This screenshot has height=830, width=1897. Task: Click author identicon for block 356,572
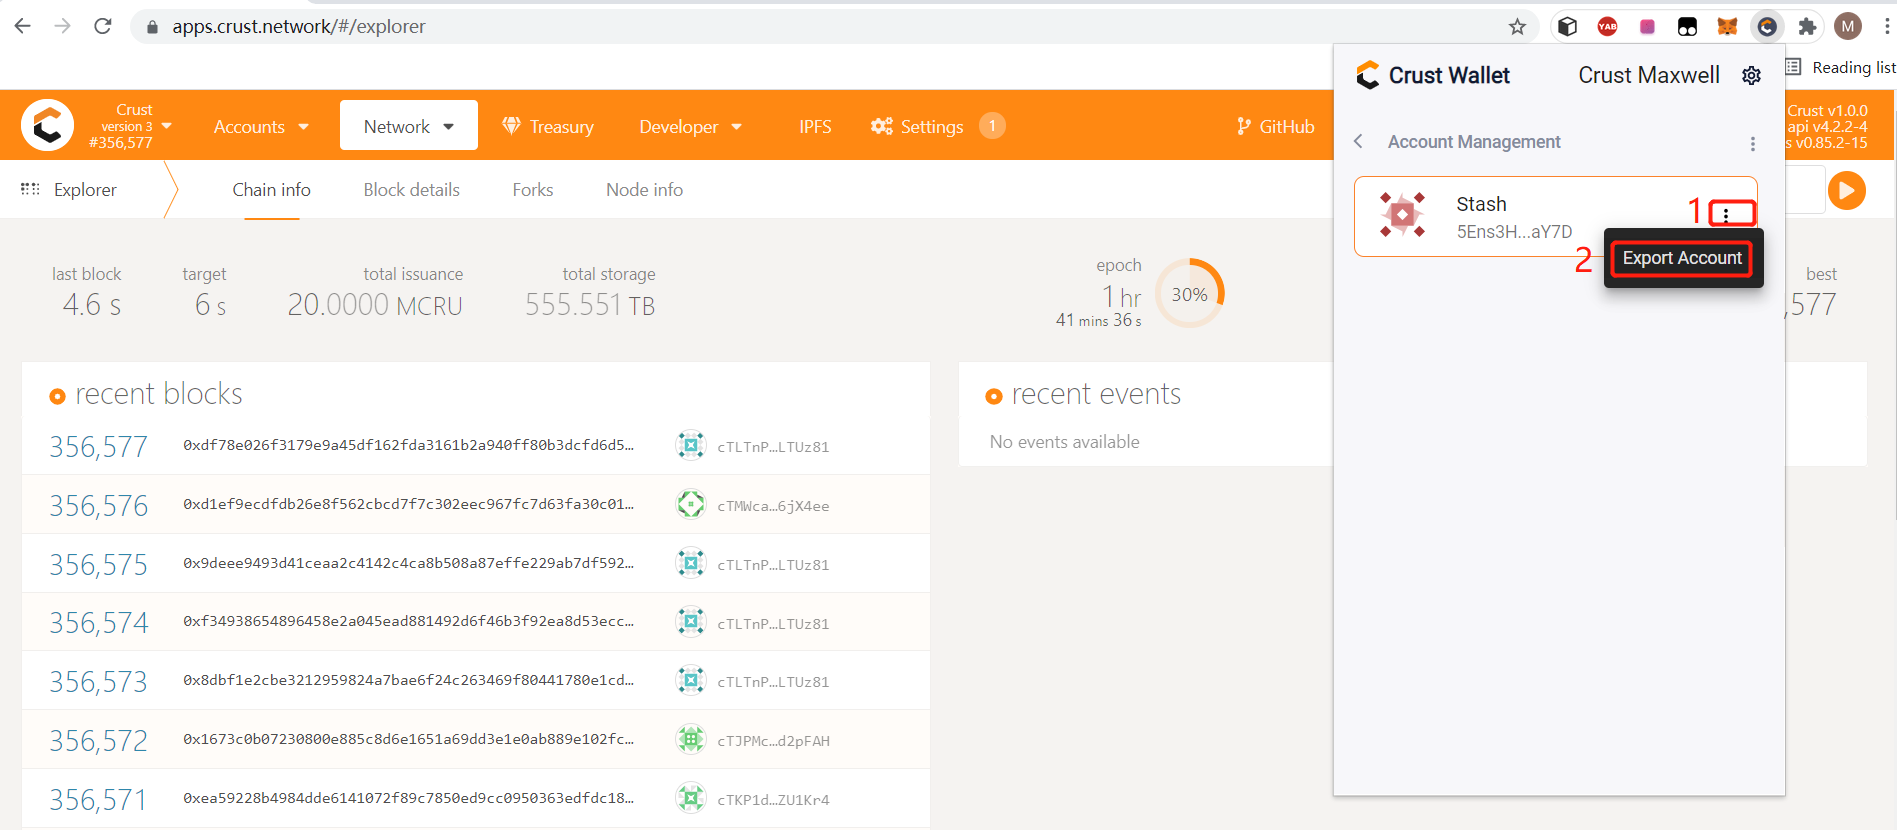tap(691, 739)
